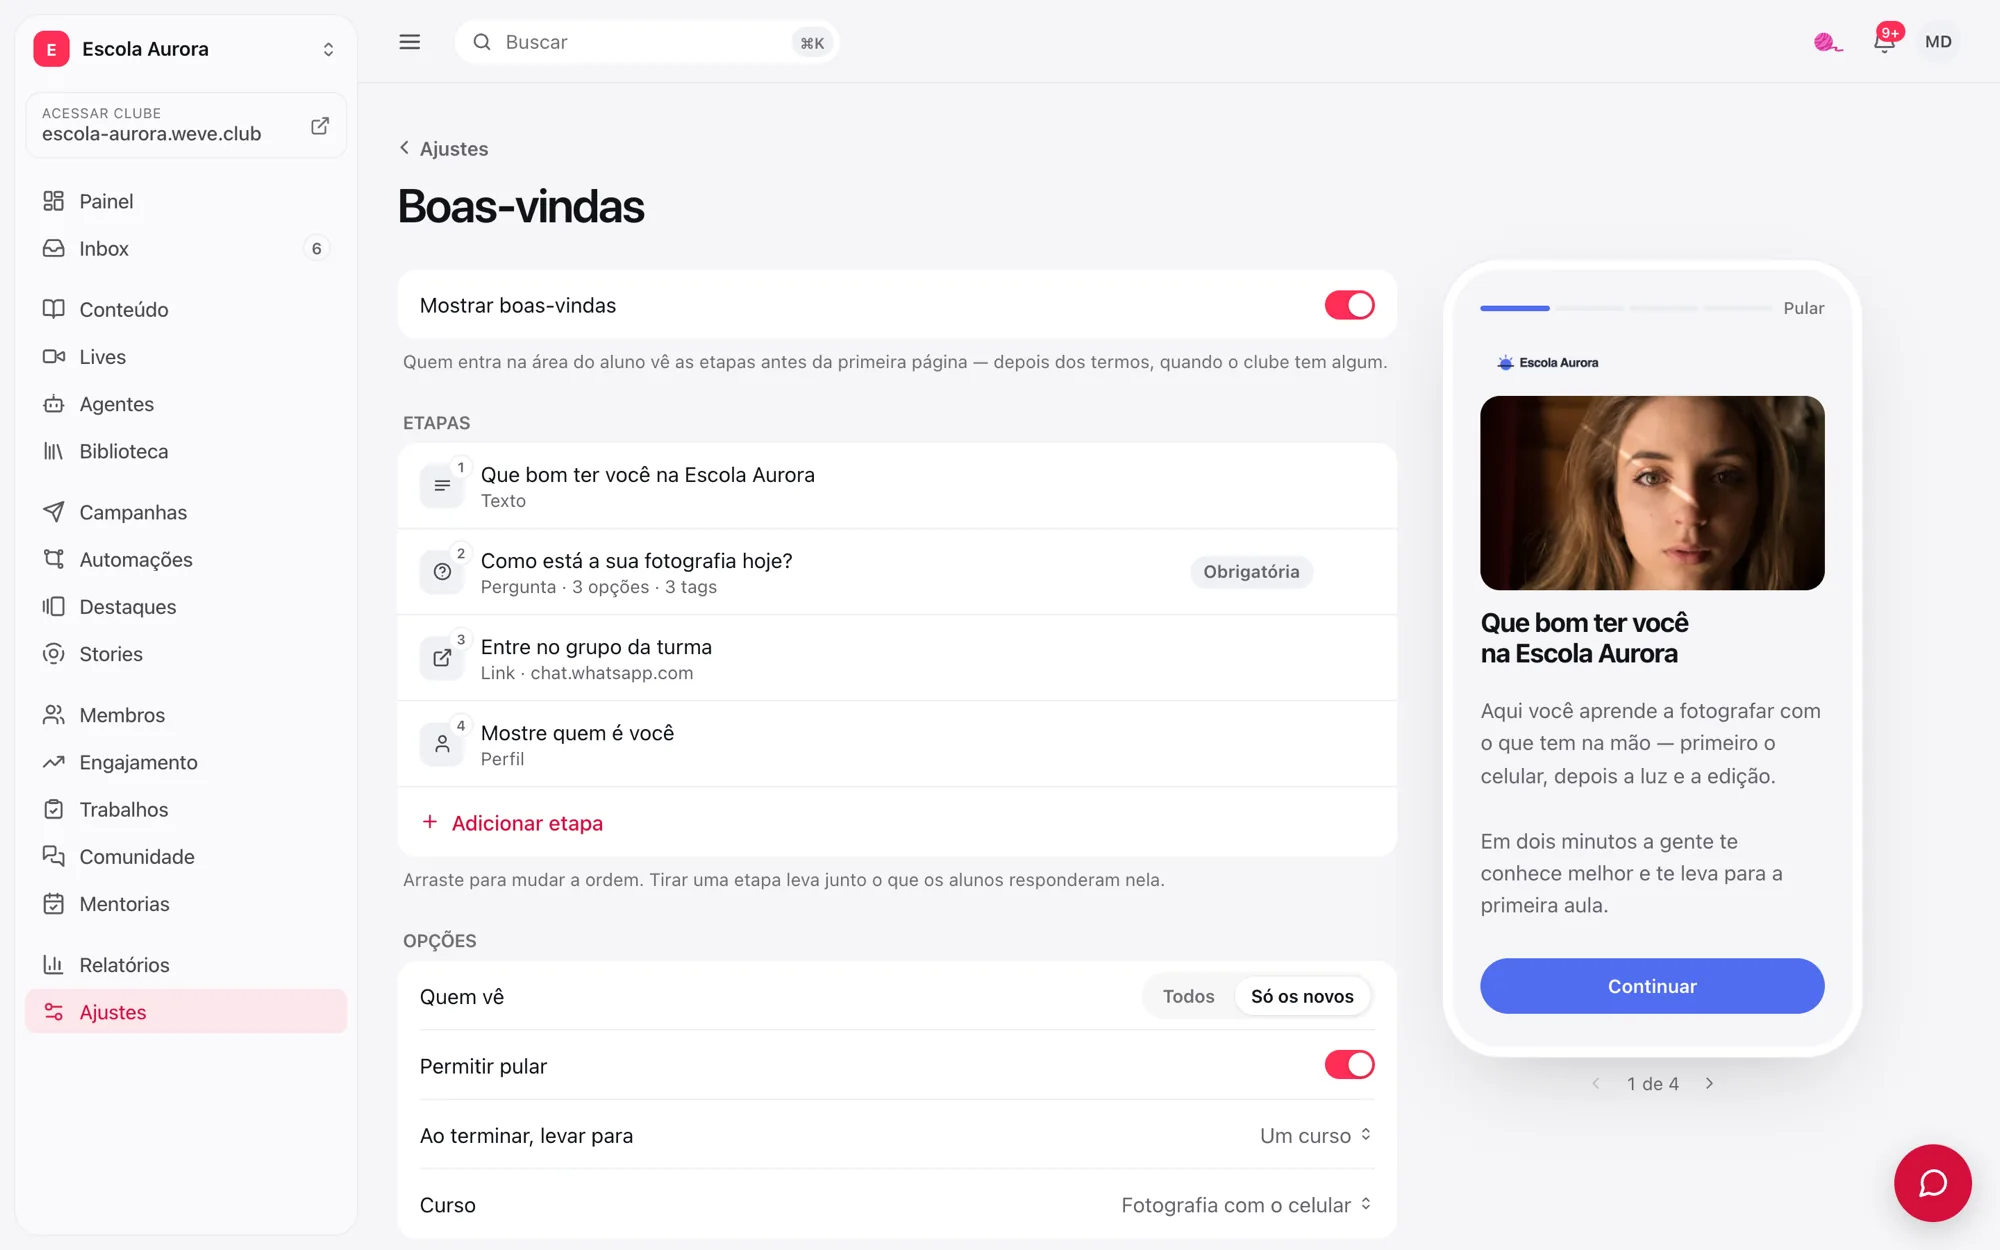Open the chat support bubble
Viewport: 2000px width, 1250px height.
(1932, 1183)
